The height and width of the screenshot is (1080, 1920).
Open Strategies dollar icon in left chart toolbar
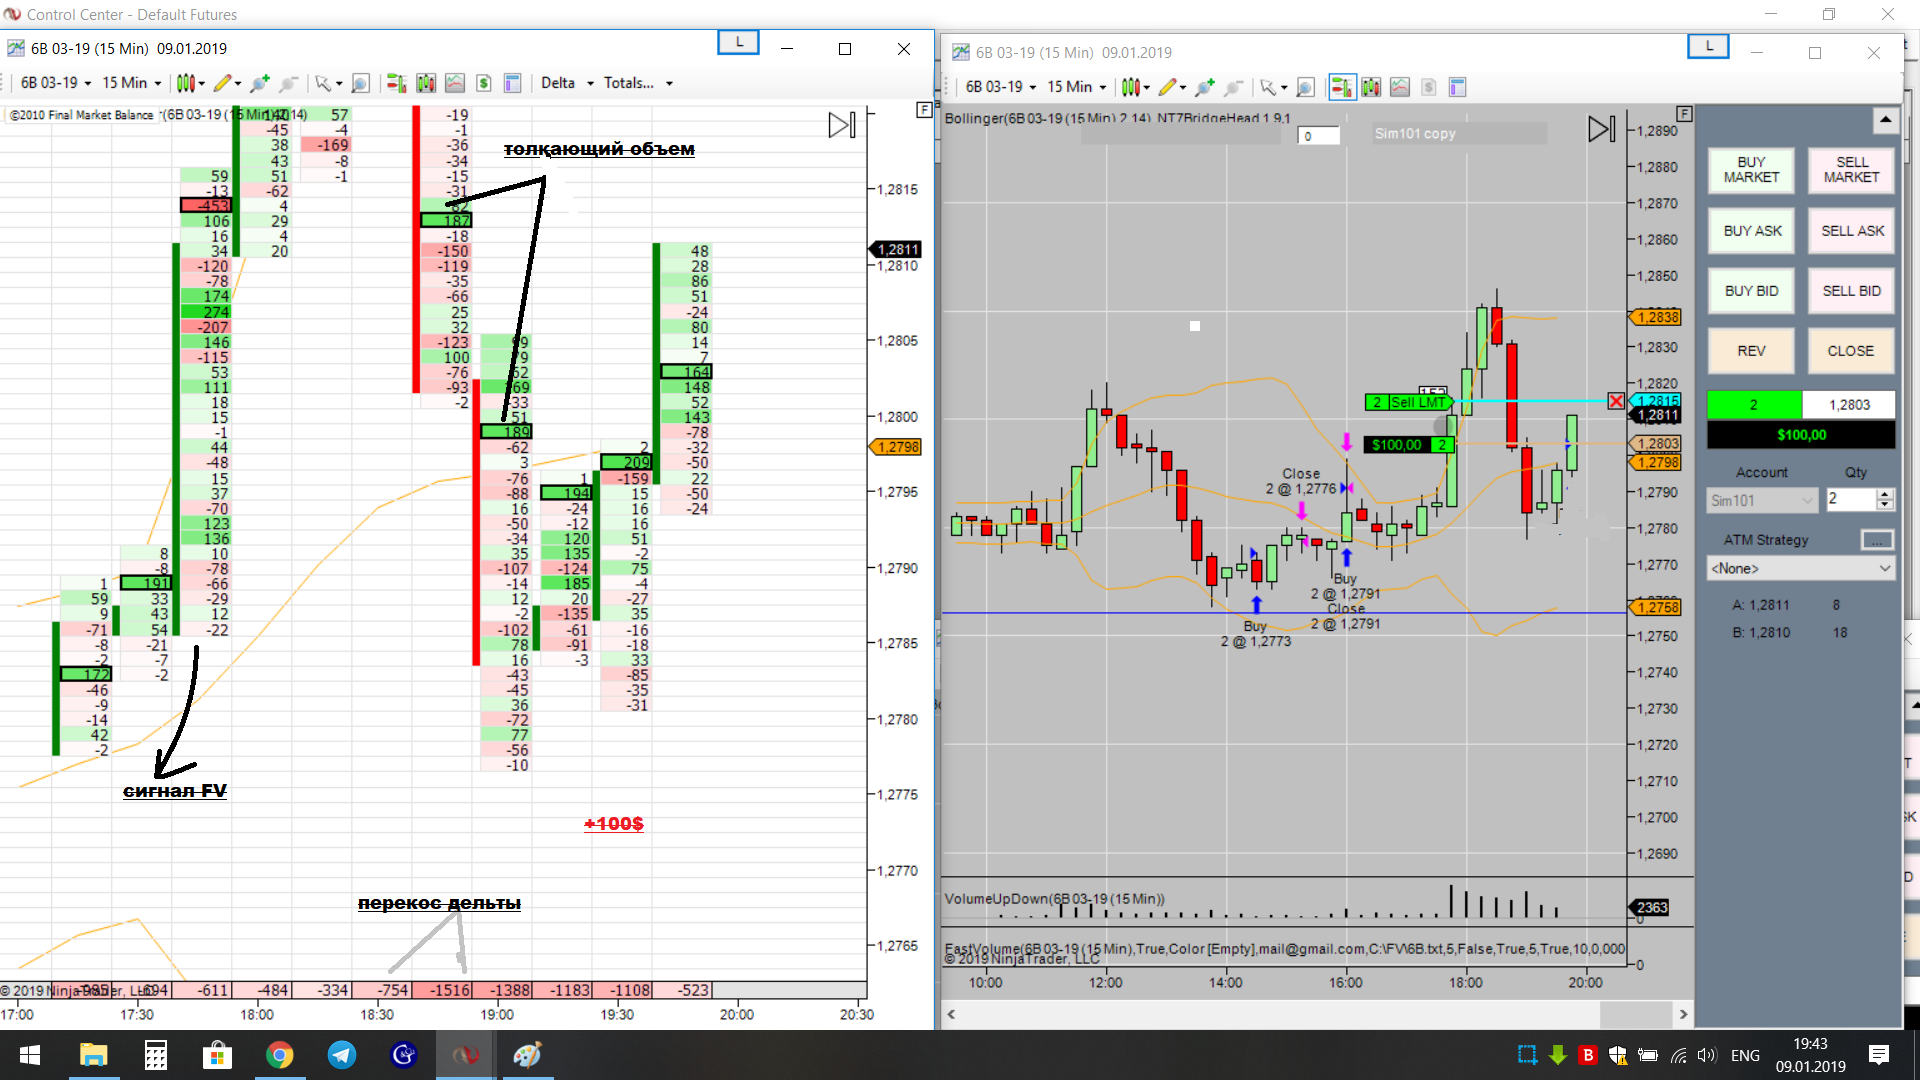[x=484, y=83]
